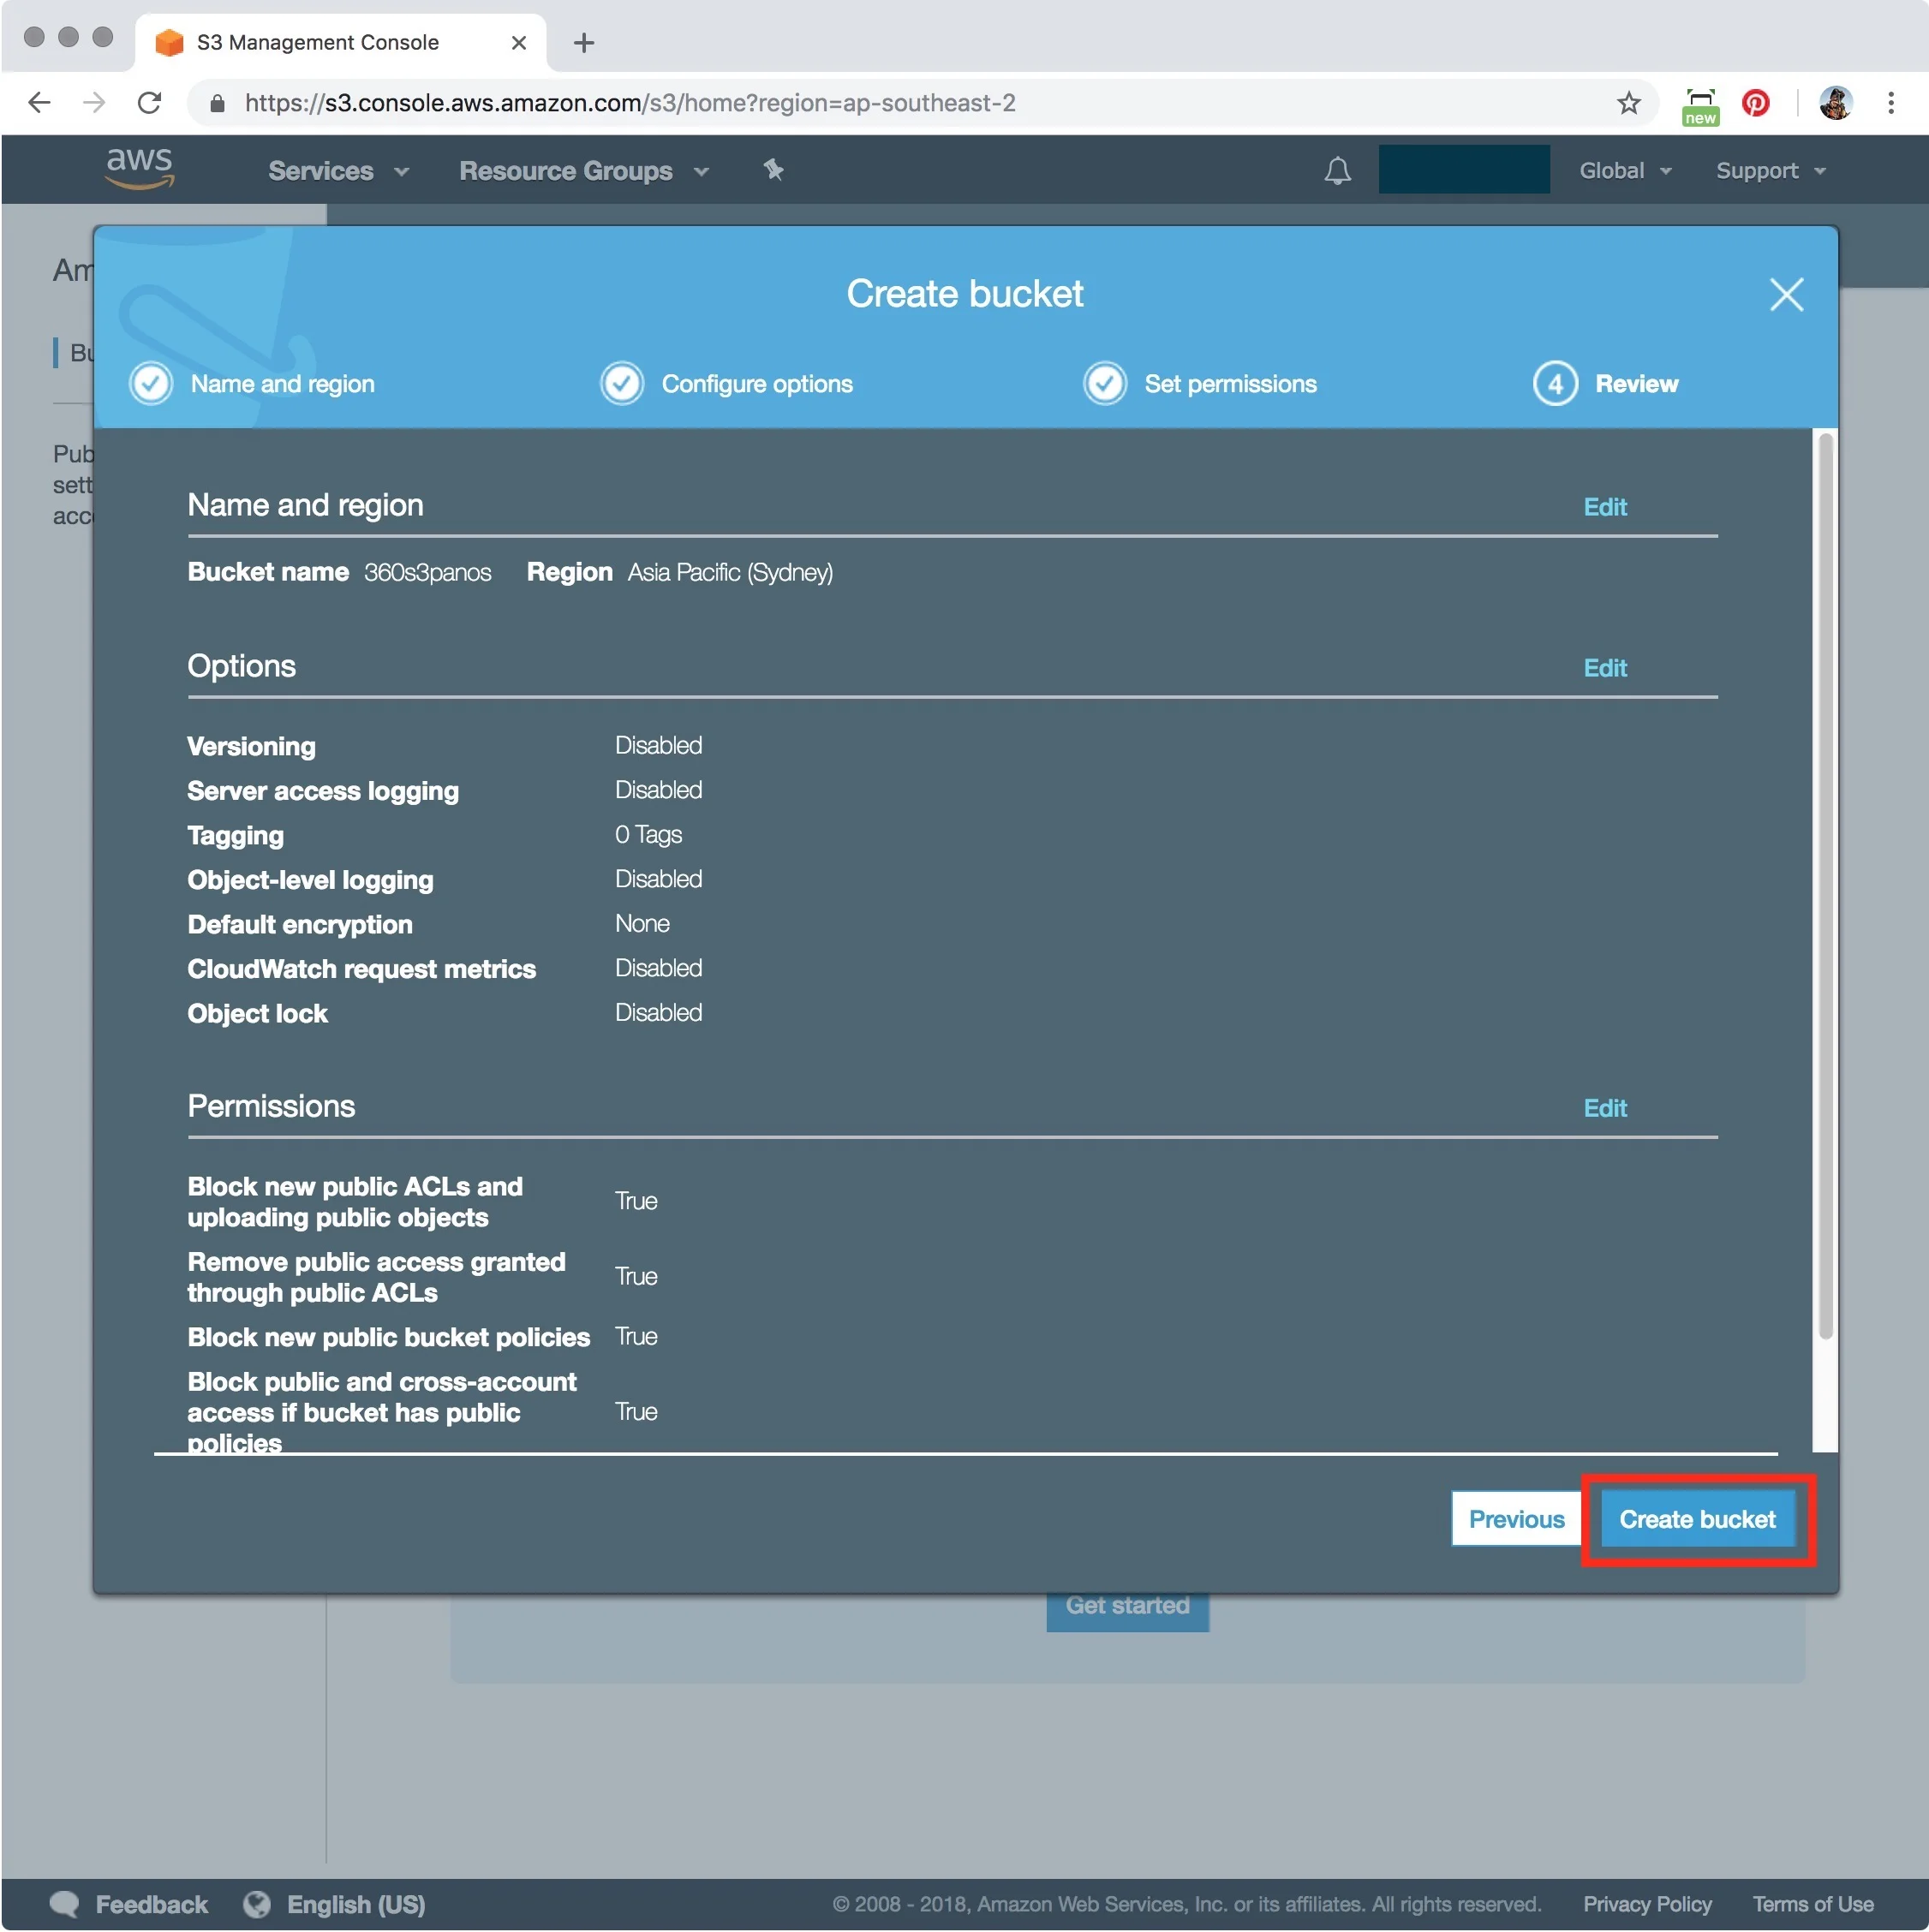The width and height of the screenshot is (1929, 1932).
Task: Click Block new public bucket policies label
Action: pos(388,1337)
